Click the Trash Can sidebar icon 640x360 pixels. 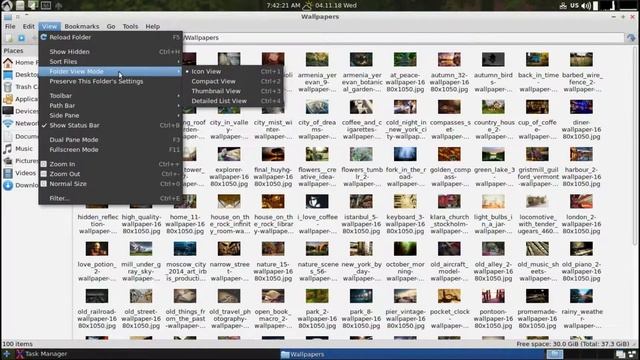[8, 87]
